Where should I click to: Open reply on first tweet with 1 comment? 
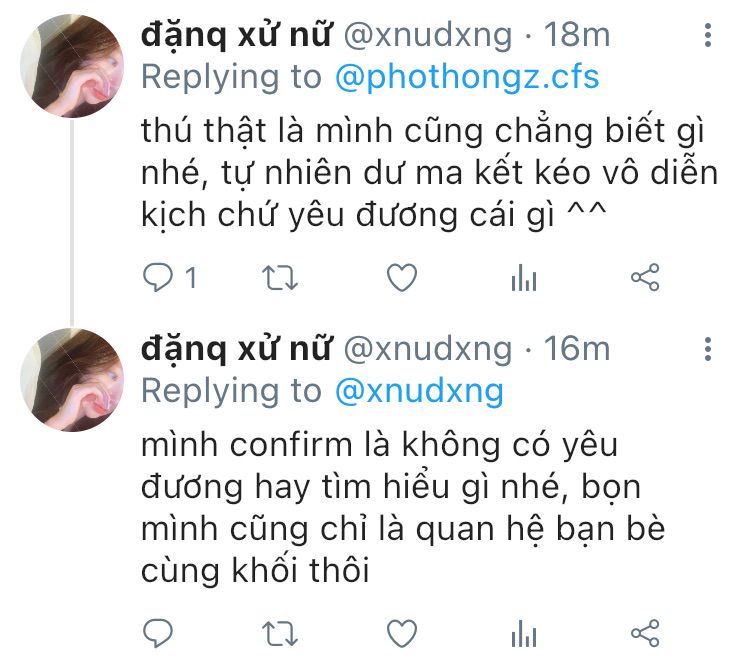pyautogui.click(x=170, y=278)
